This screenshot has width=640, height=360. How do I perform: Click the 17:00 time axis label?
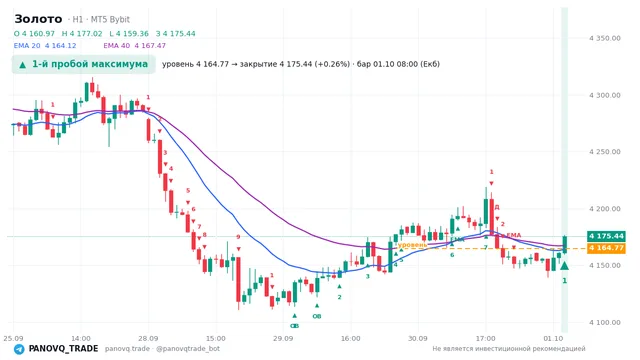pyautogui.click(x=486, y=338)
